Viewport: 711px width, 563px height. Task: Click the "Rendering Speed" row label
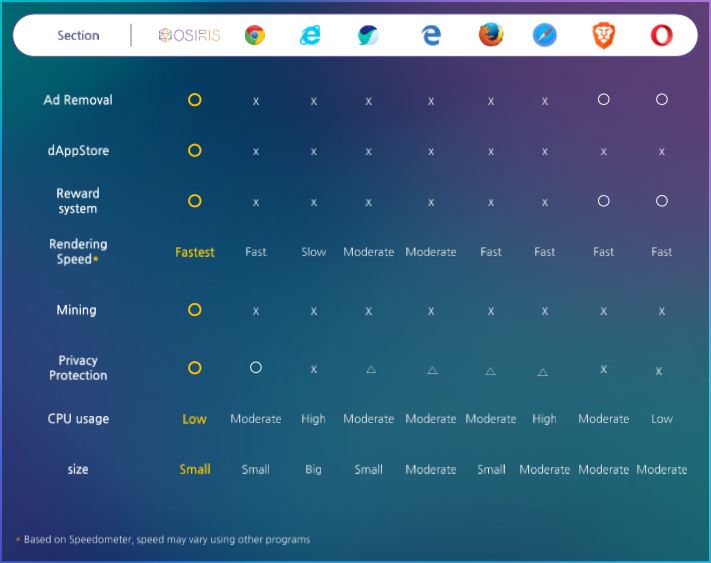(78, 252)
